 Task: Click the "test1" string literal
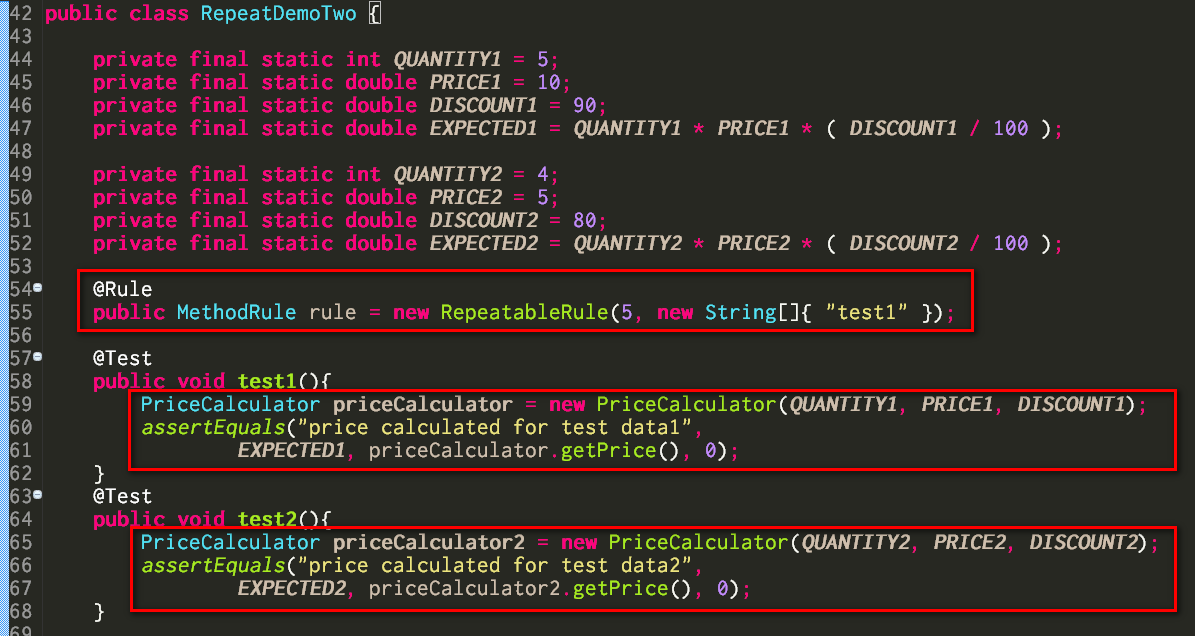[867, 313]
